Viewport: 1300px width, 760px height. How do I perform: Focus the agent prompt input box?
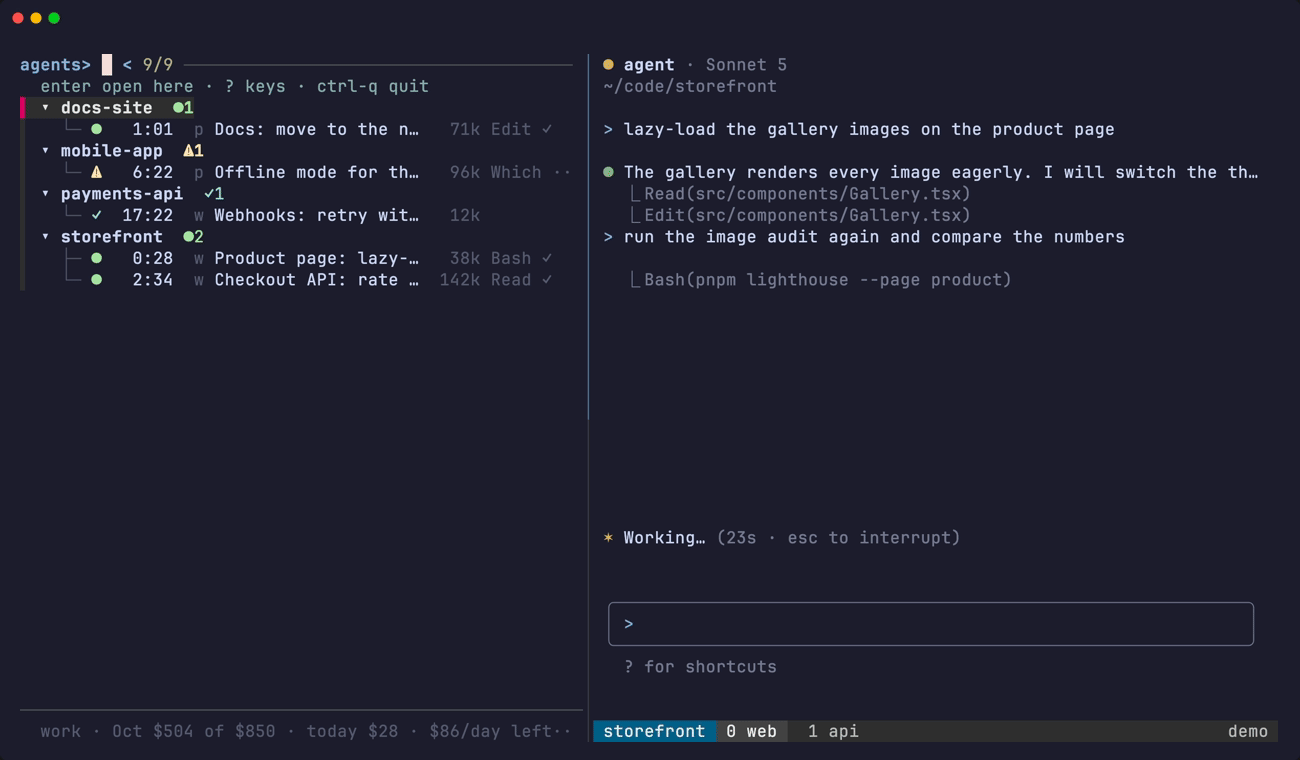pyautogui.click(x=931, y=624)
